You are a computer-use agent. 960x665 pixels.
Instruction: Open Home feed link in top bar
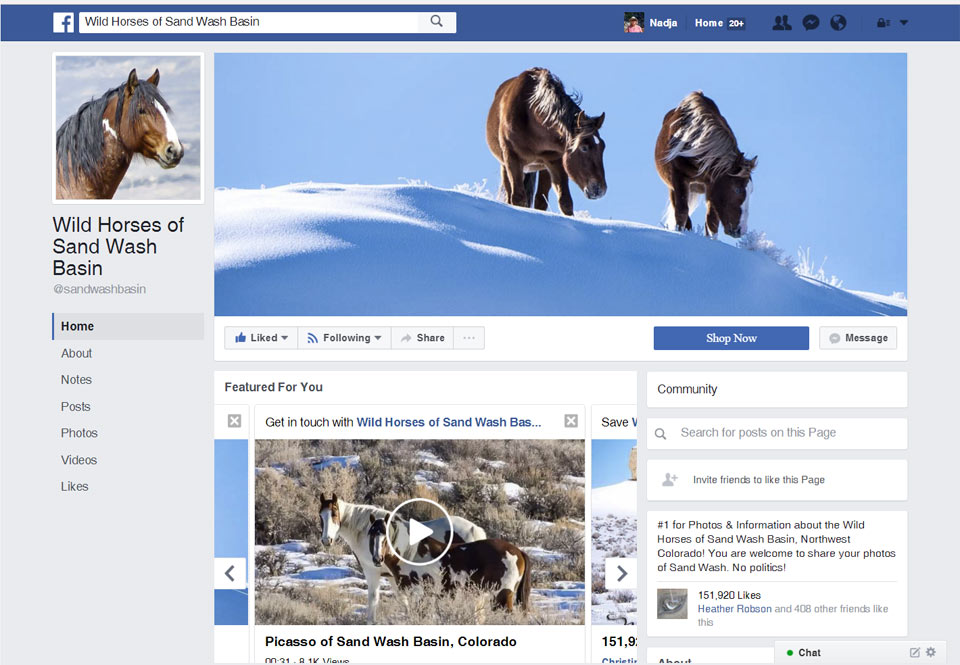(708, 23)
